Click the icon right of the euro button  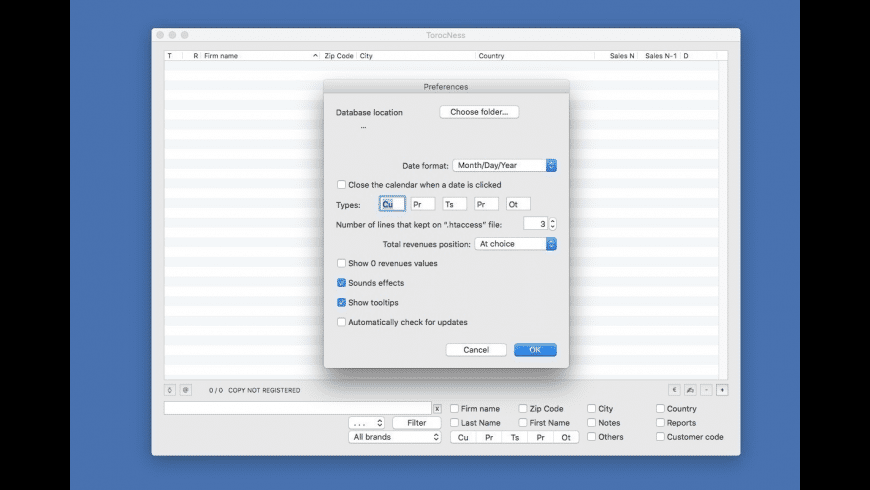pyautogui.click(x=690, y=389)
